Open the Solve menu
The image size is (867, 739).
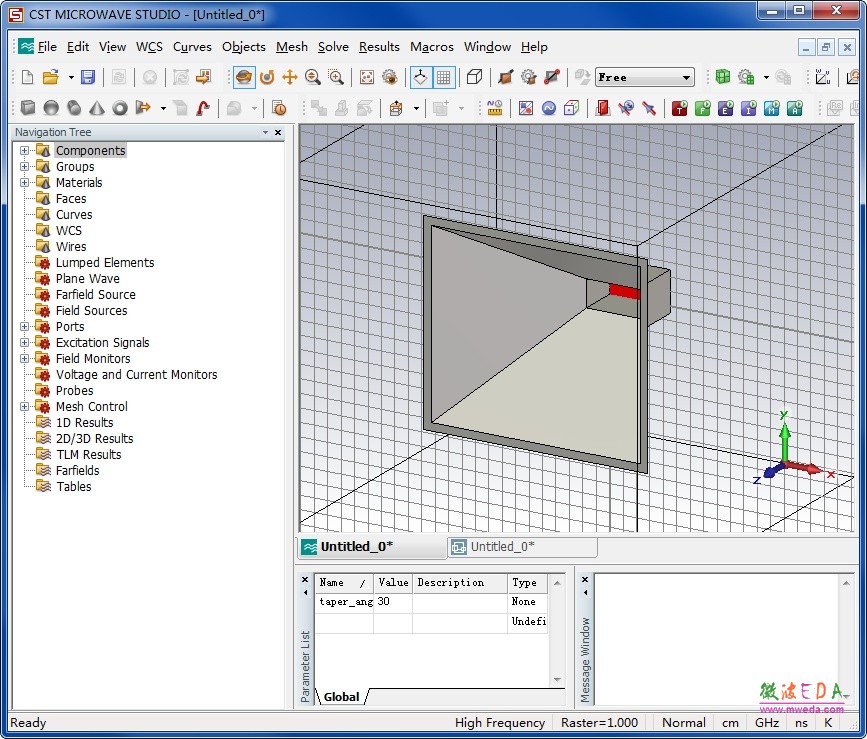coord(333,47)
